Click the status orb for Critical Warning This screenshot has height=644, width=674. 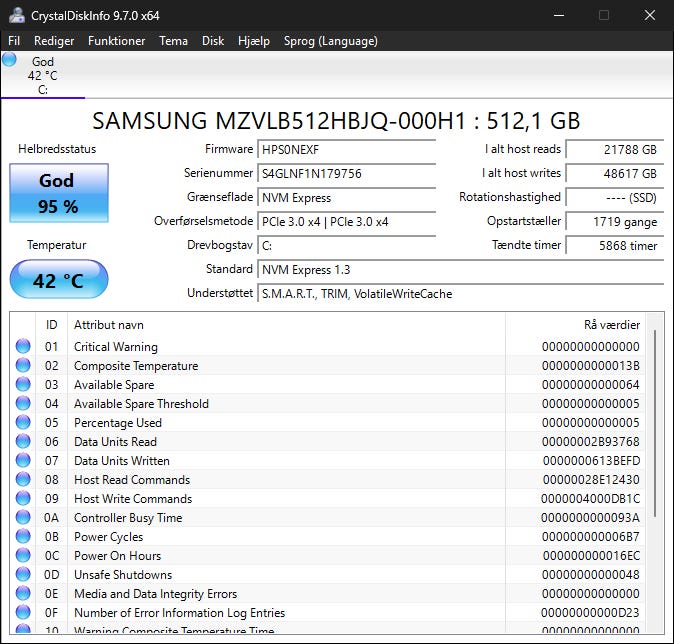(23, 346)
